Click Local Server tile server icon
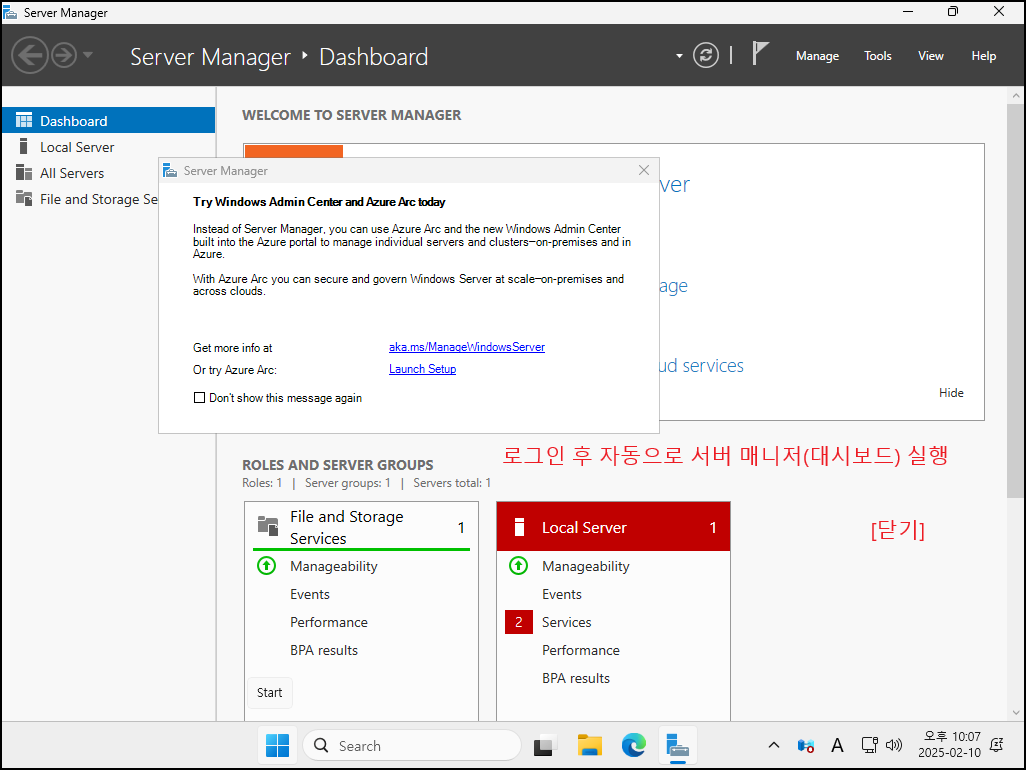Screen dimensions: 1026x770 tap(520, 527)
